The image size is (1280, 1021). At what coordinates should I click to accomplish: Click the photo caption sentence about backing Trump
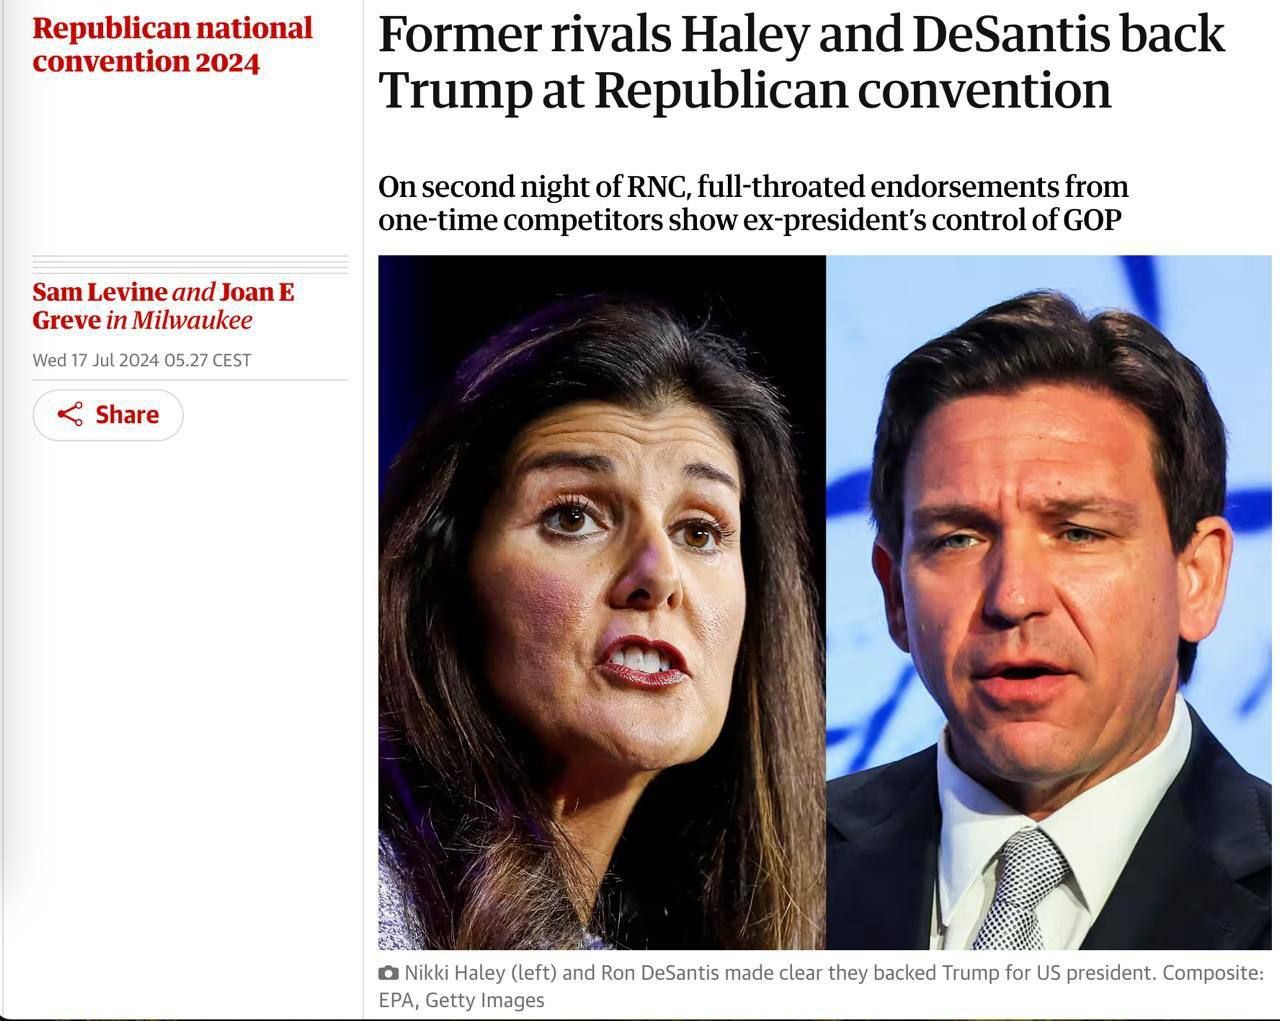click(780, 973)
